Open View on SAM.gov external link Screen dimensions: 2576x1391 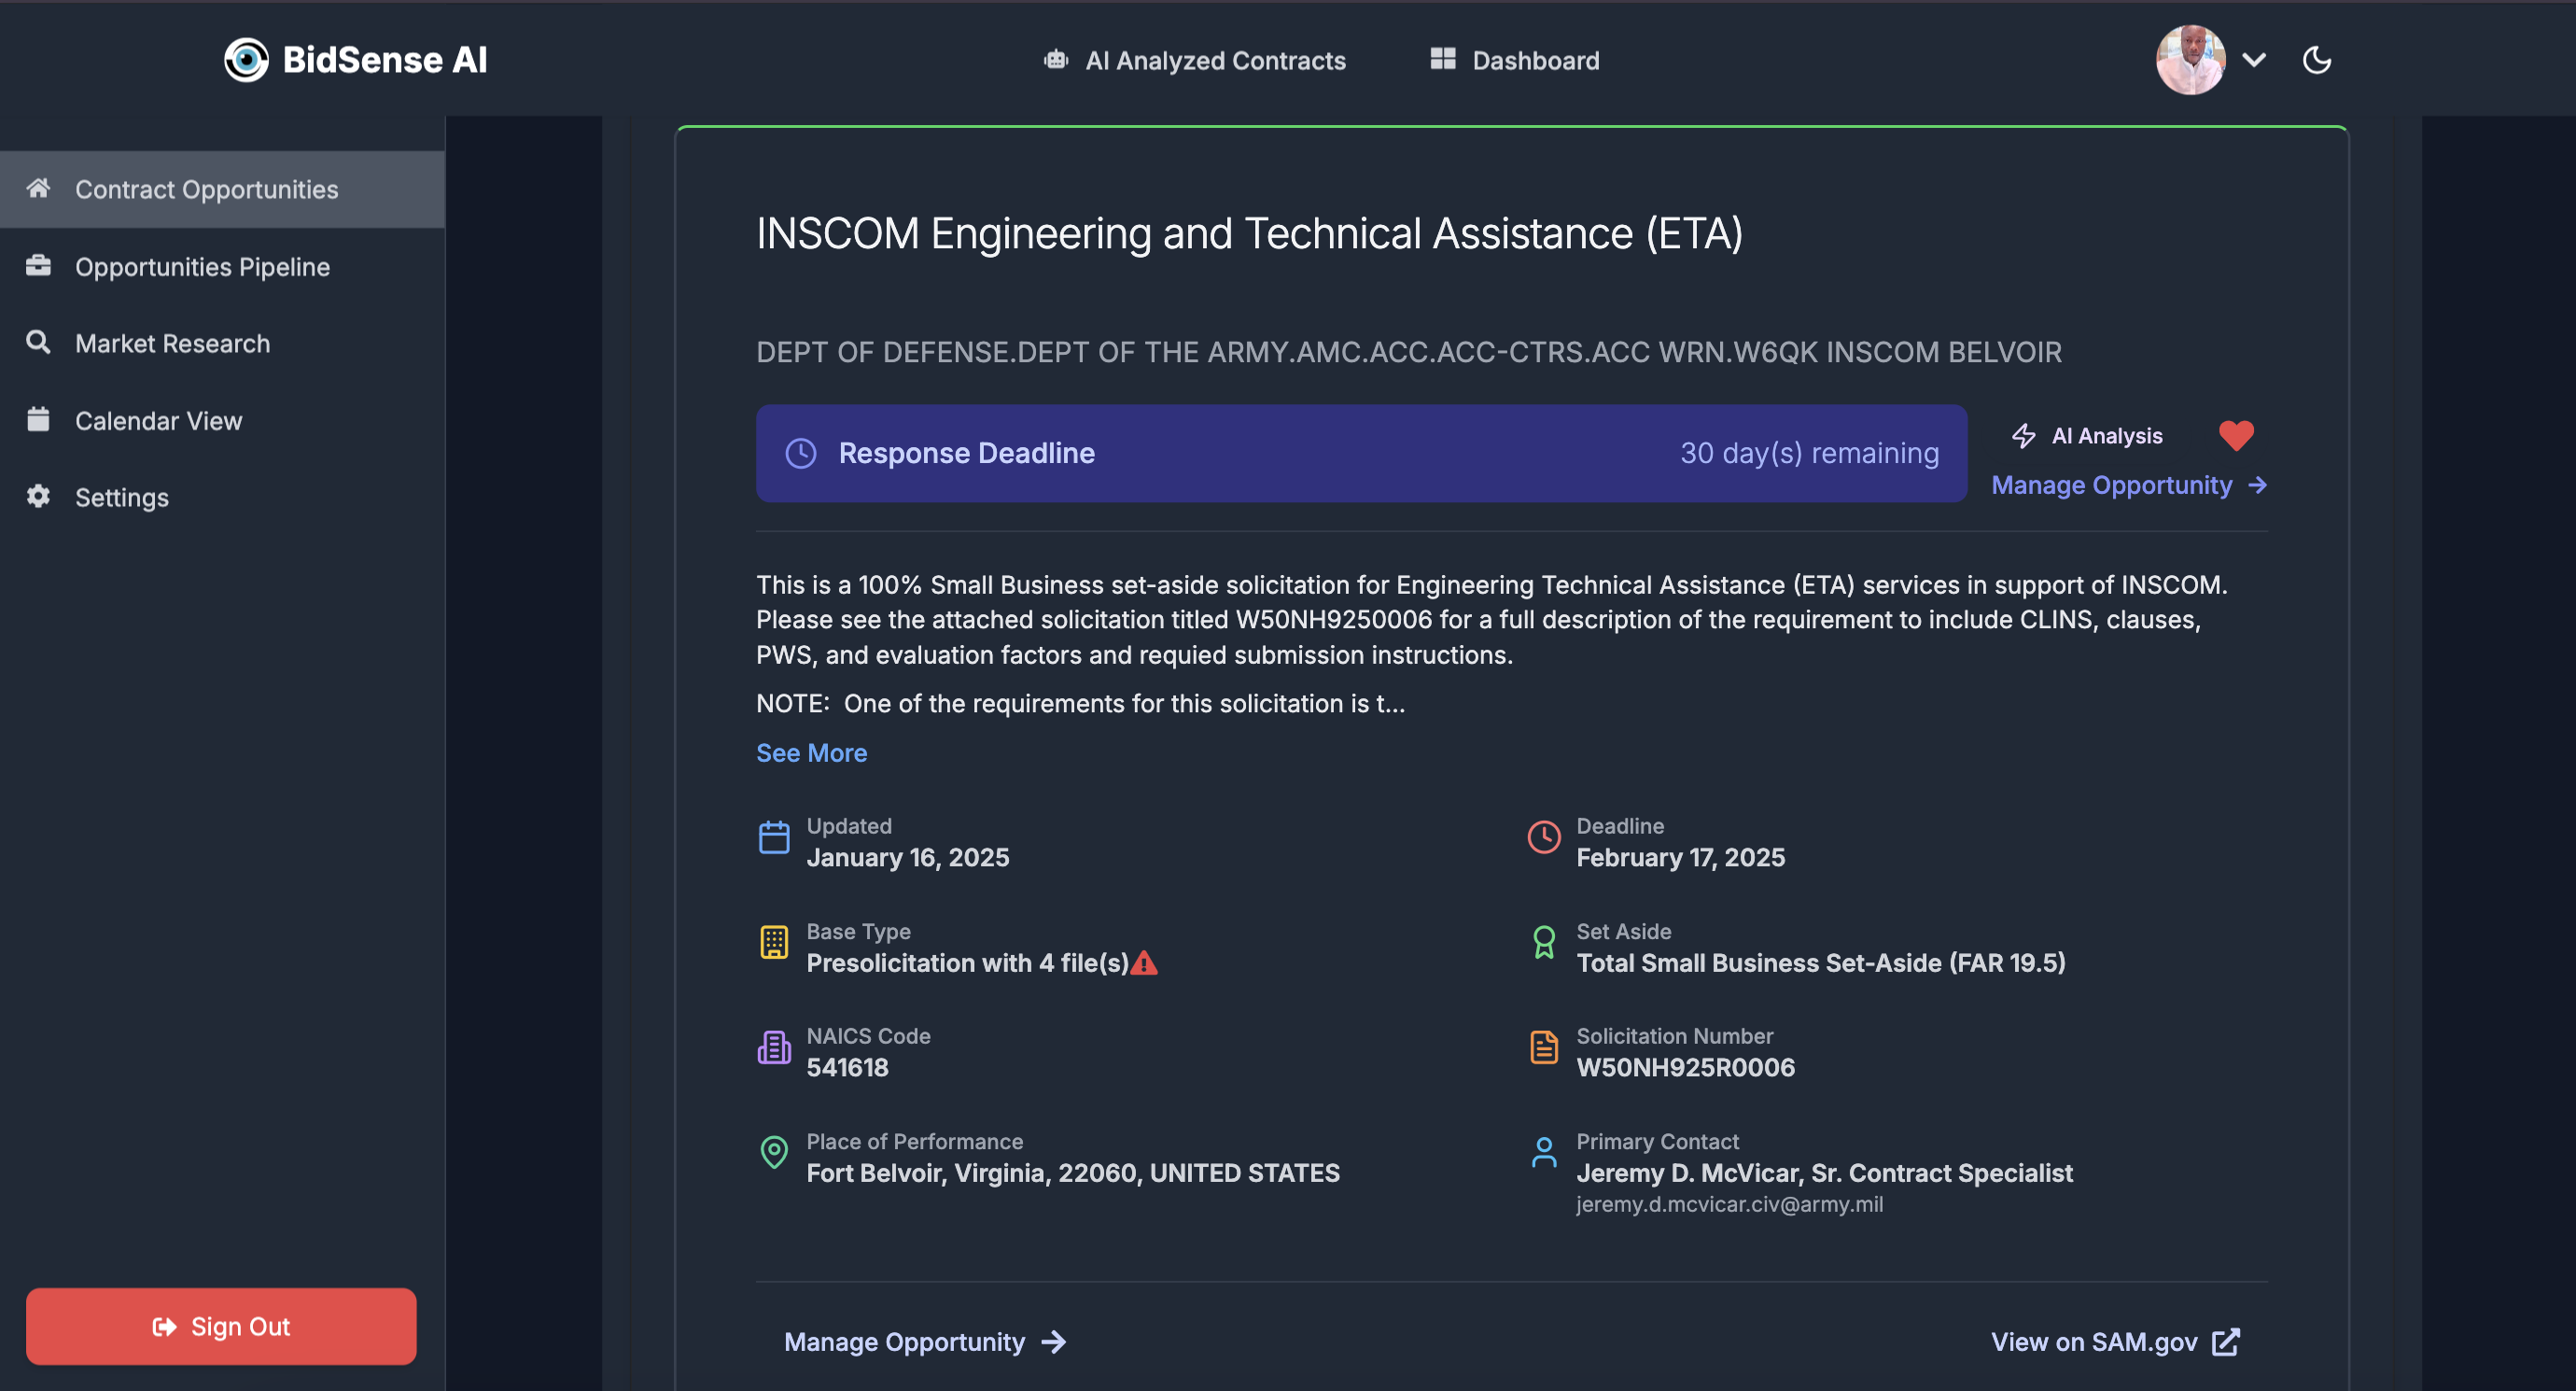pyautogui.click(x=2114, y=1341)
